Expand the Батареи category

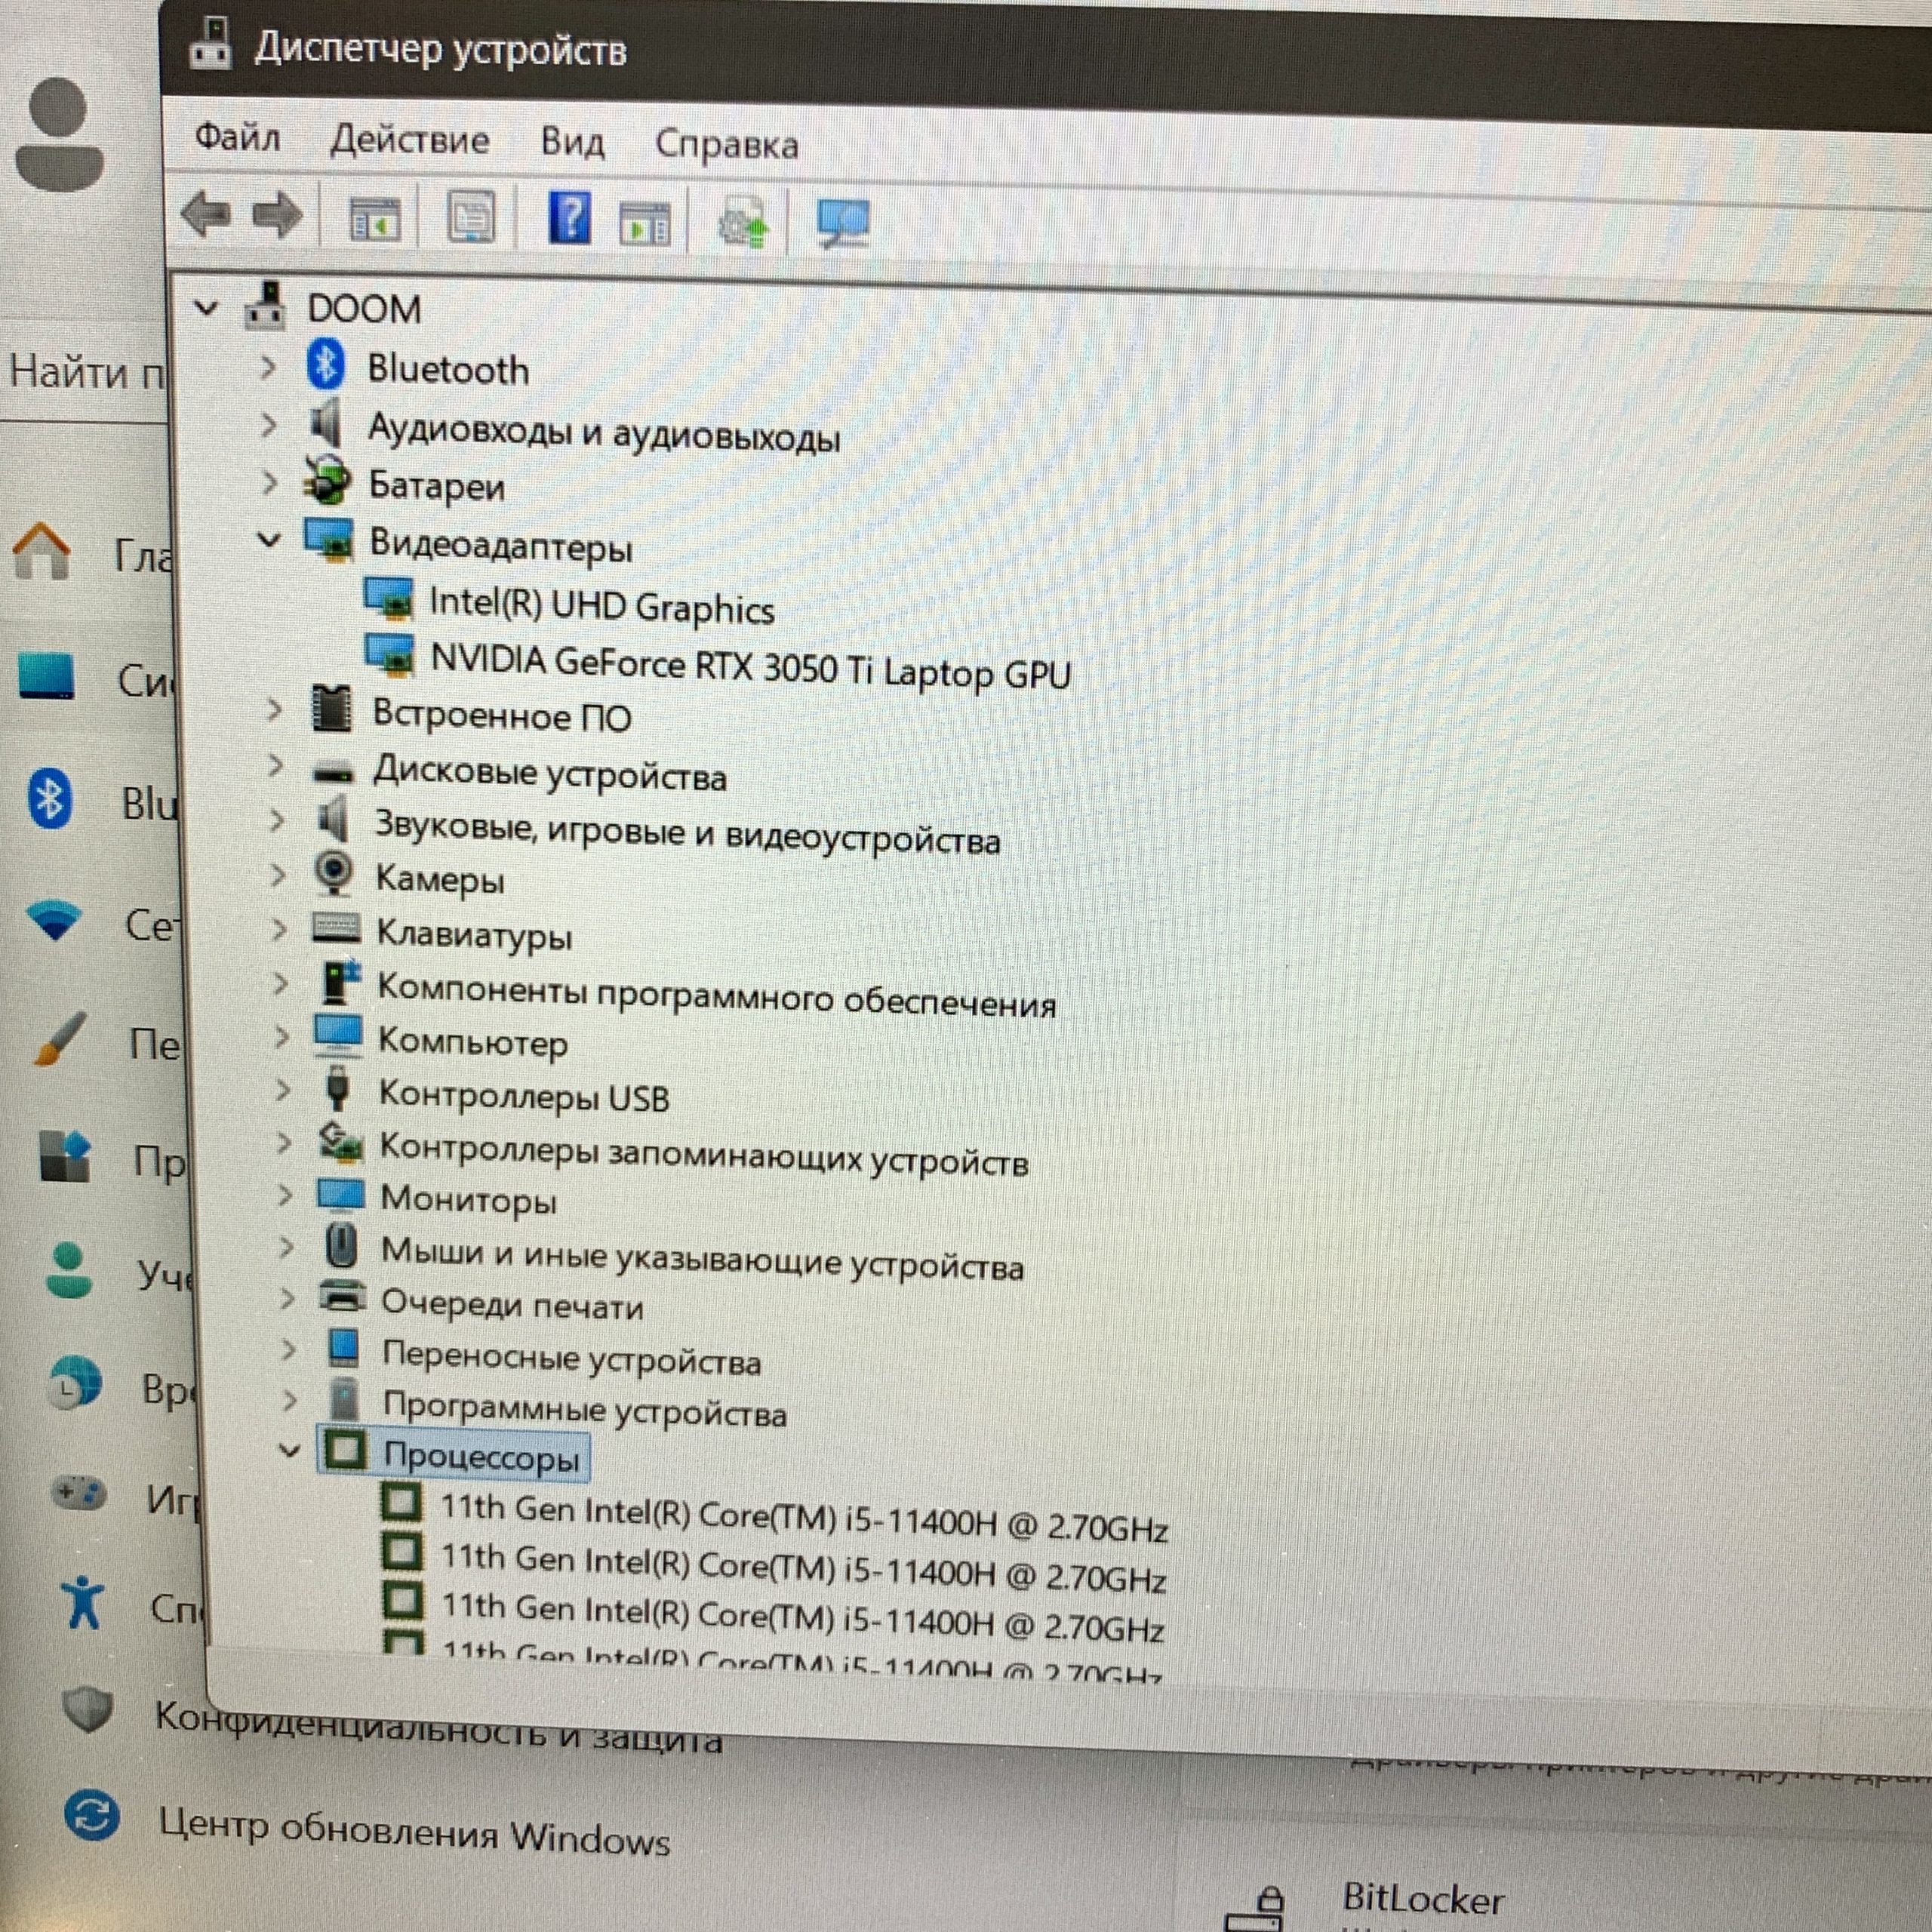pos(268,483)
